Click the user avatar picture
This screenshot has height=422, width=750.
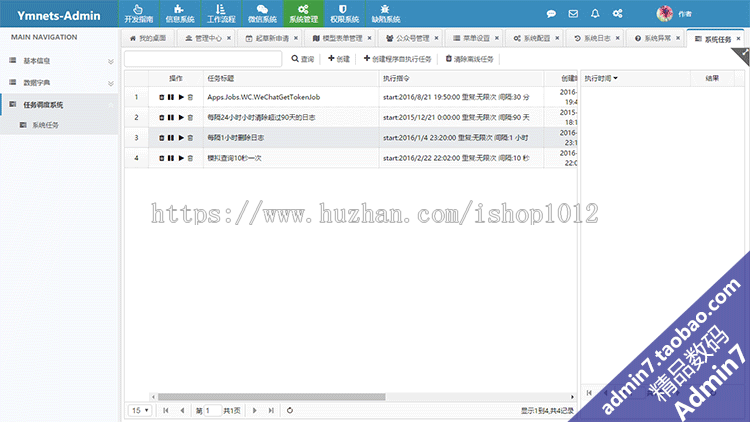tap(664, 13)
